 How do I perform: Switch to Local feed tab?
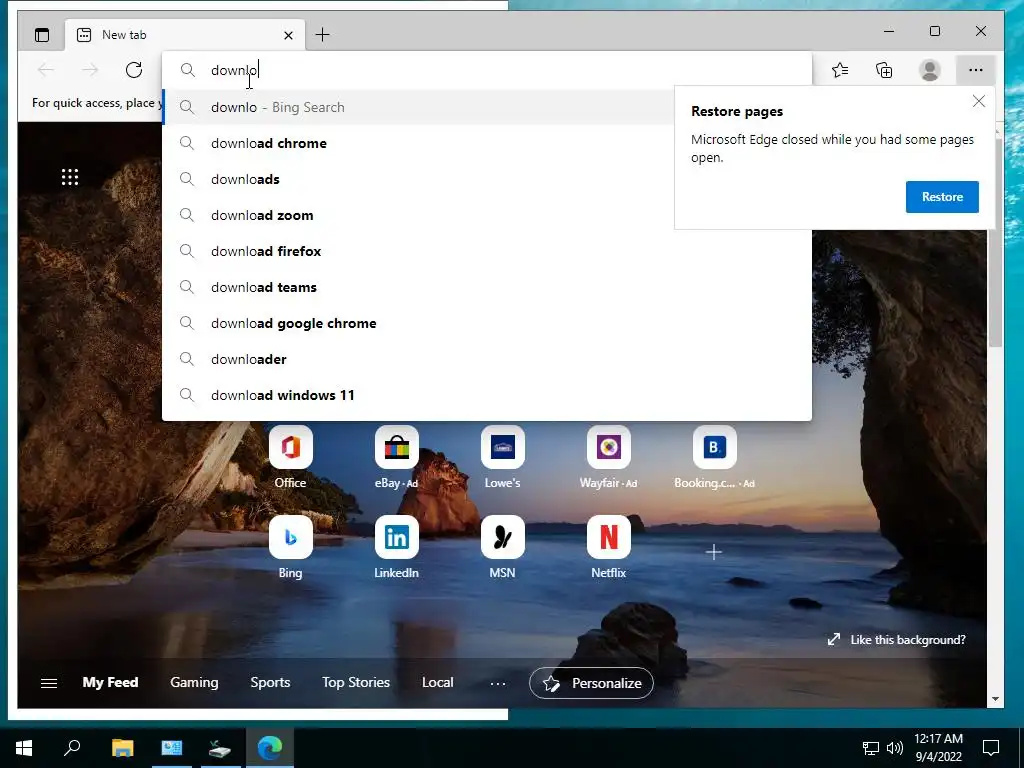click(438, 682)
